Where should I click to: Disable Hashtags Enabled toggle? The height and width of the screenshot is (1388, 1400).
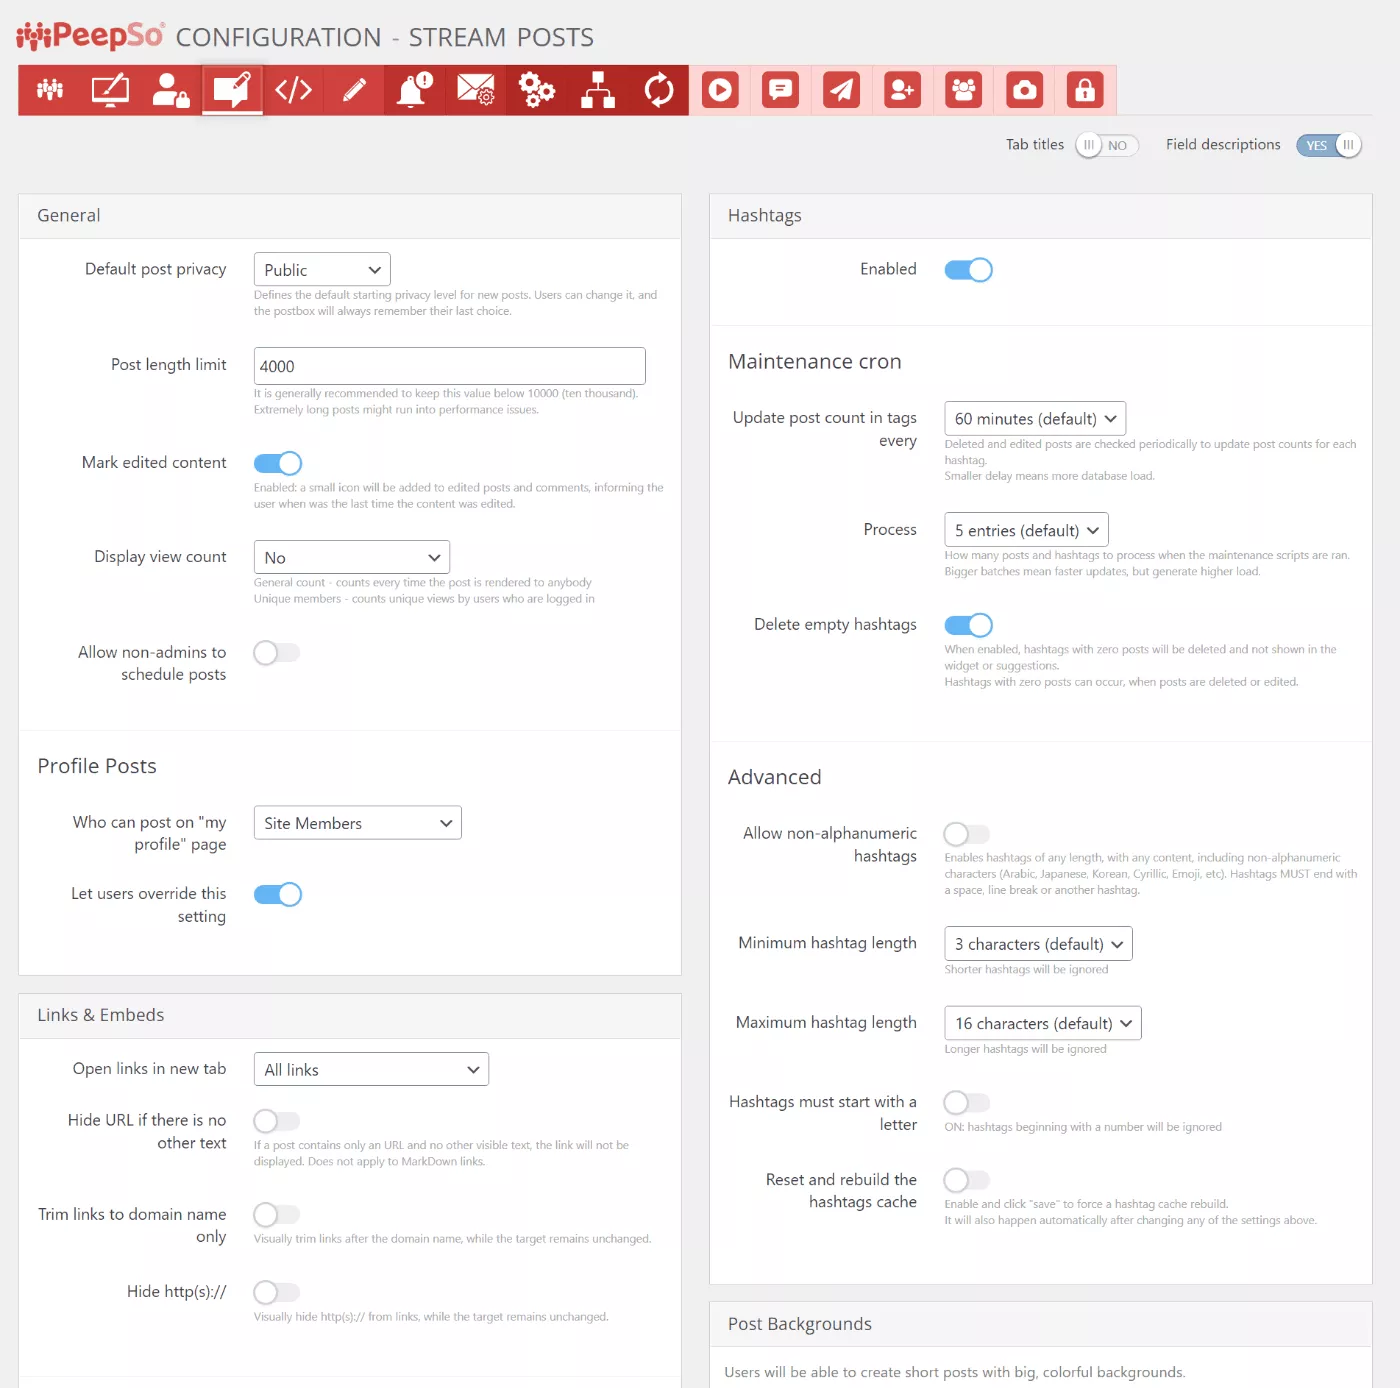click(969, 270)
